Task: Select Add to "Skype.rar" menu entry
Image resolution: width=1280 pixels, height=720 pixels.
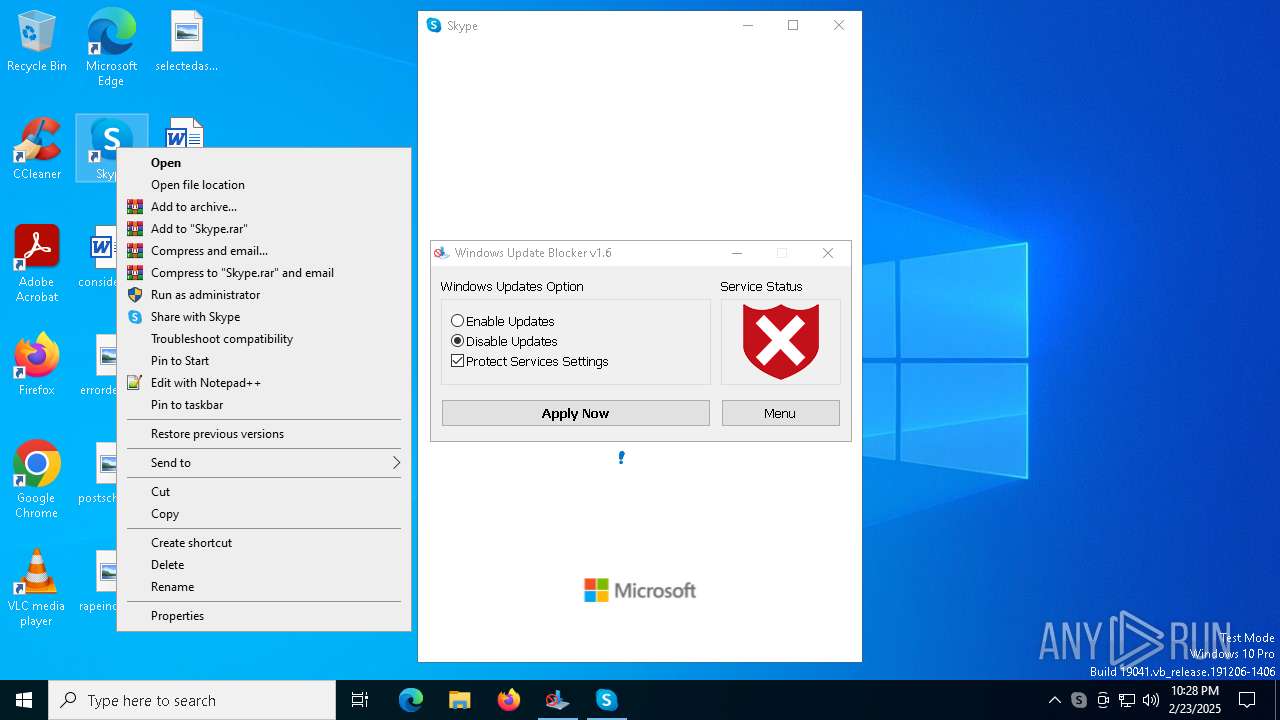Action: (x=264, y=229)
